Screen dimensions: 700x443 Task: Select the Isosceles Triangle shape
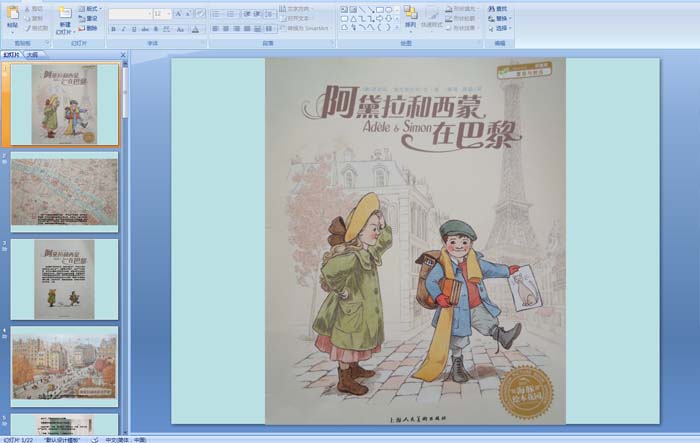point(353,19)
